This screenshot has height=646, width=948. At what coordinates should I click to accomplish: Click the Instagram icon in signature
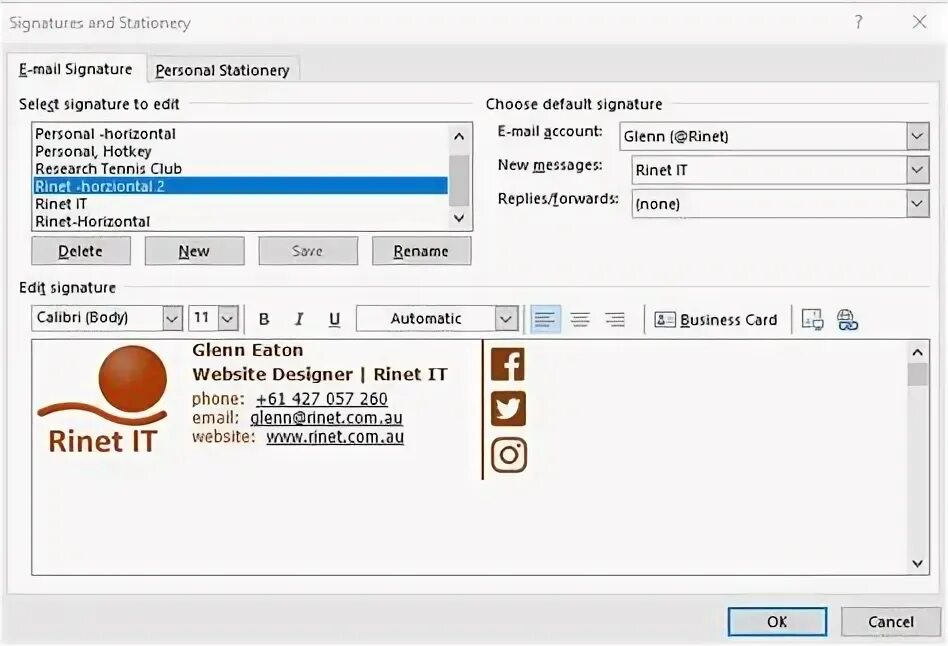coord(508,455)
